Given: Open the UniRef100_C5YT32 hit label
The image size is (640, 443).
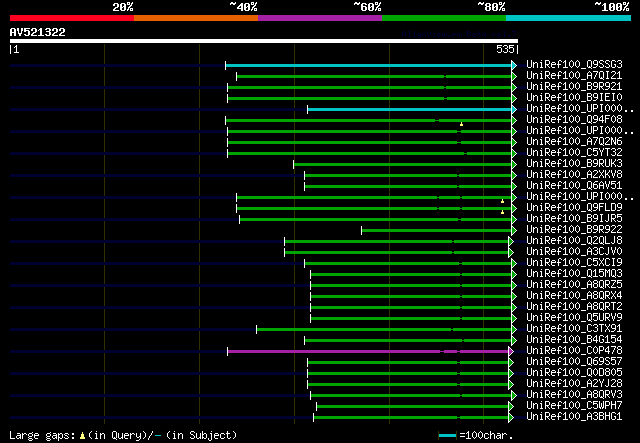Looking at the screenshot, I should [x=574, y=153].
